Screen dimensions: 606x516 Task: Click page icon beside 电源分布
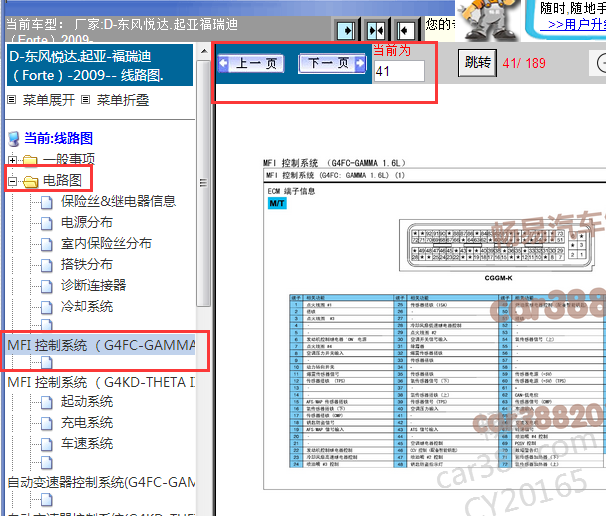47,223
